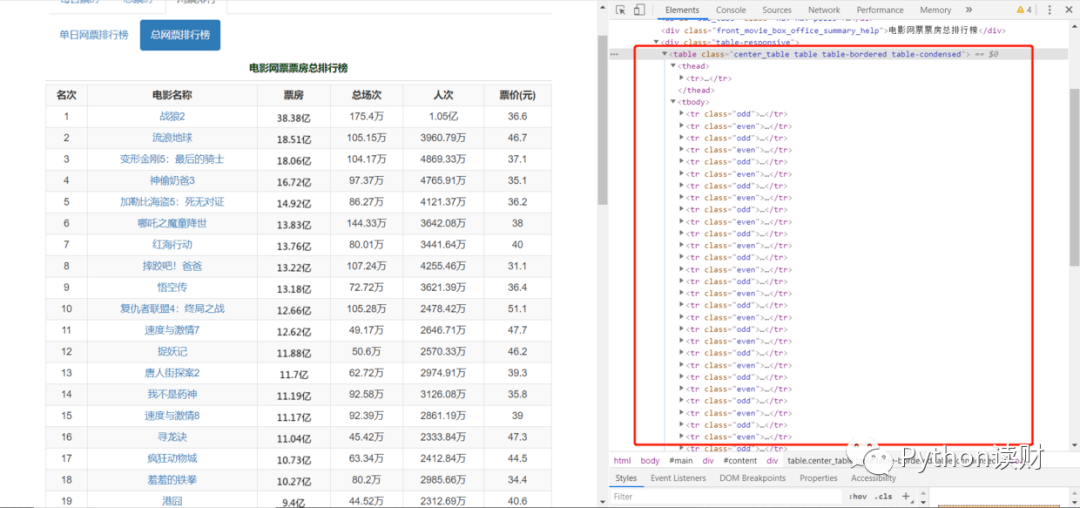Open the 复仇者联盟4：终局之战 link
This screenshot has width=1080, height=508.
pos(172,308)
